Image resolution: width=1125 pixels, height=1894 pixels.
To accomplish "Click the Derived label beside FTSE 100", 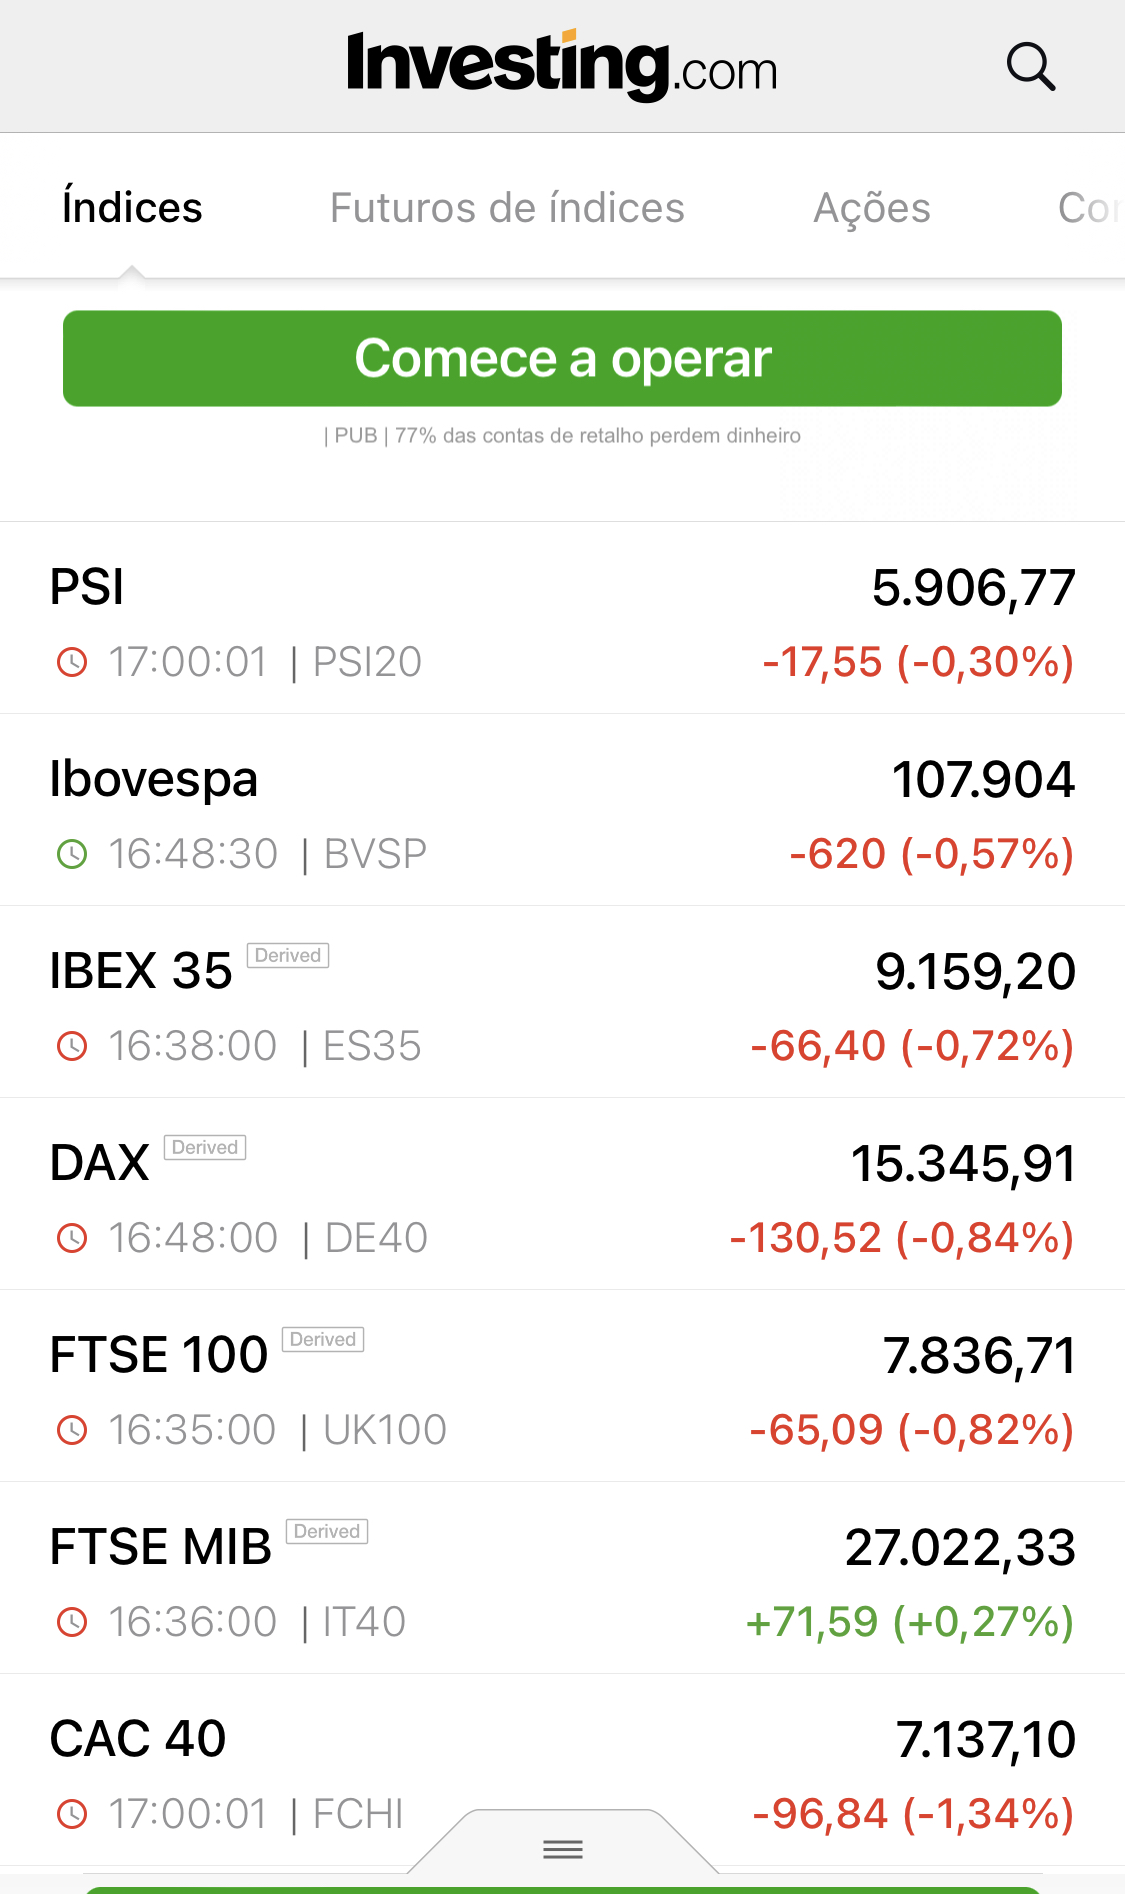I will coord(323,1339).
